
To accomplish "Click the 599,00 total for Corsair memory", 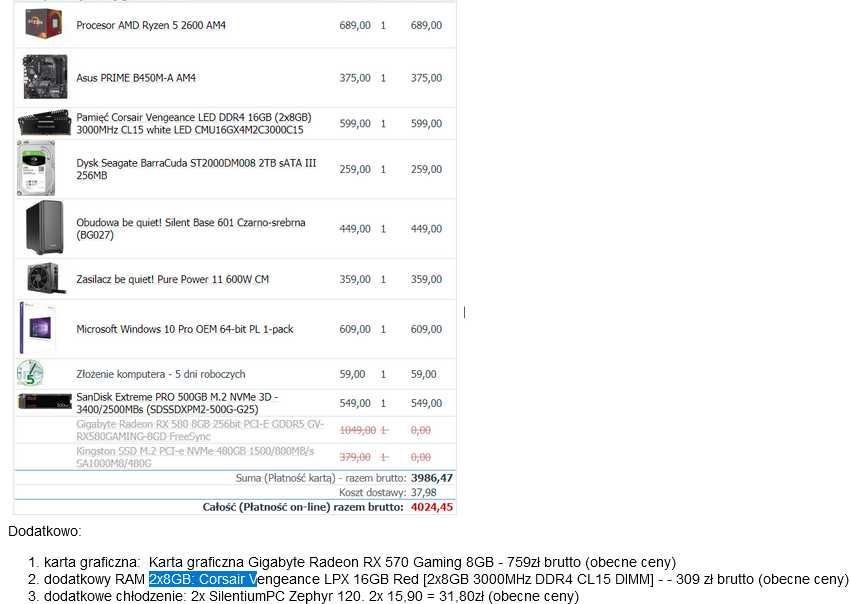I will tap(426, 123).
